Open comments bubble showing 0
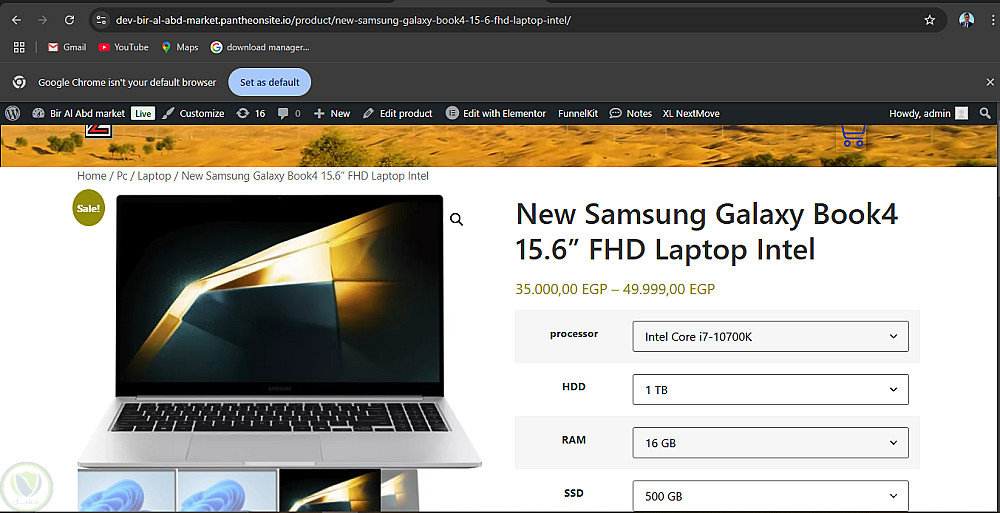This screenshot has width=1000, height=513. (289, 114)
